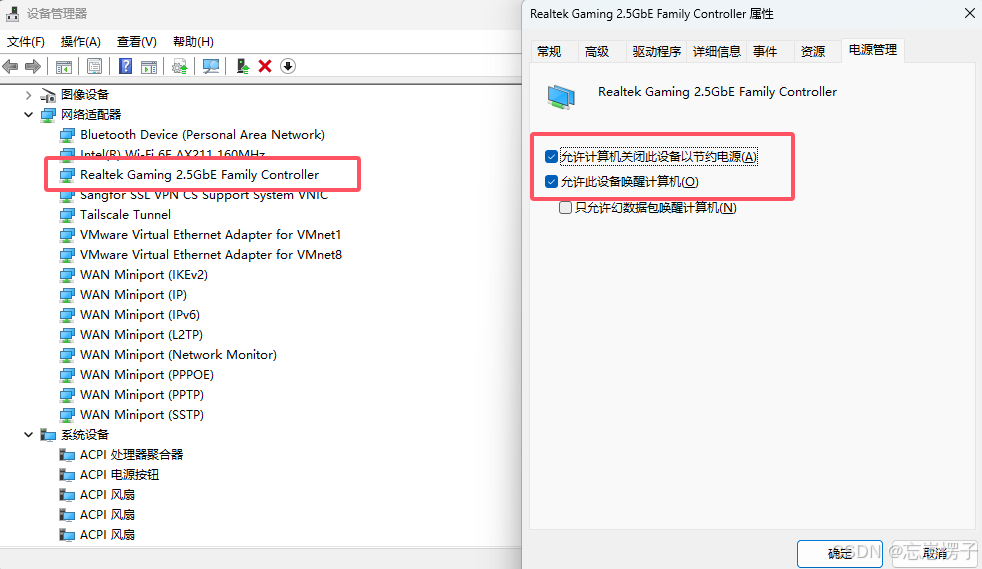982x569 pixels.
Task: Click the adapter icon of VMnet1 adapter row
Action: tap(67, 235)
